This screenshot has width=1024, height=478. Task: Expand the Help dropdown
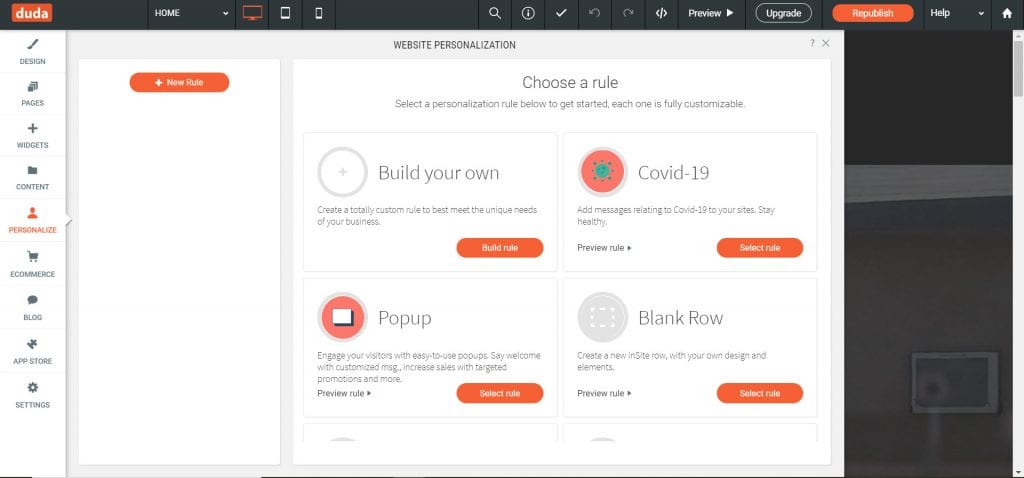[x=957, y=13]
